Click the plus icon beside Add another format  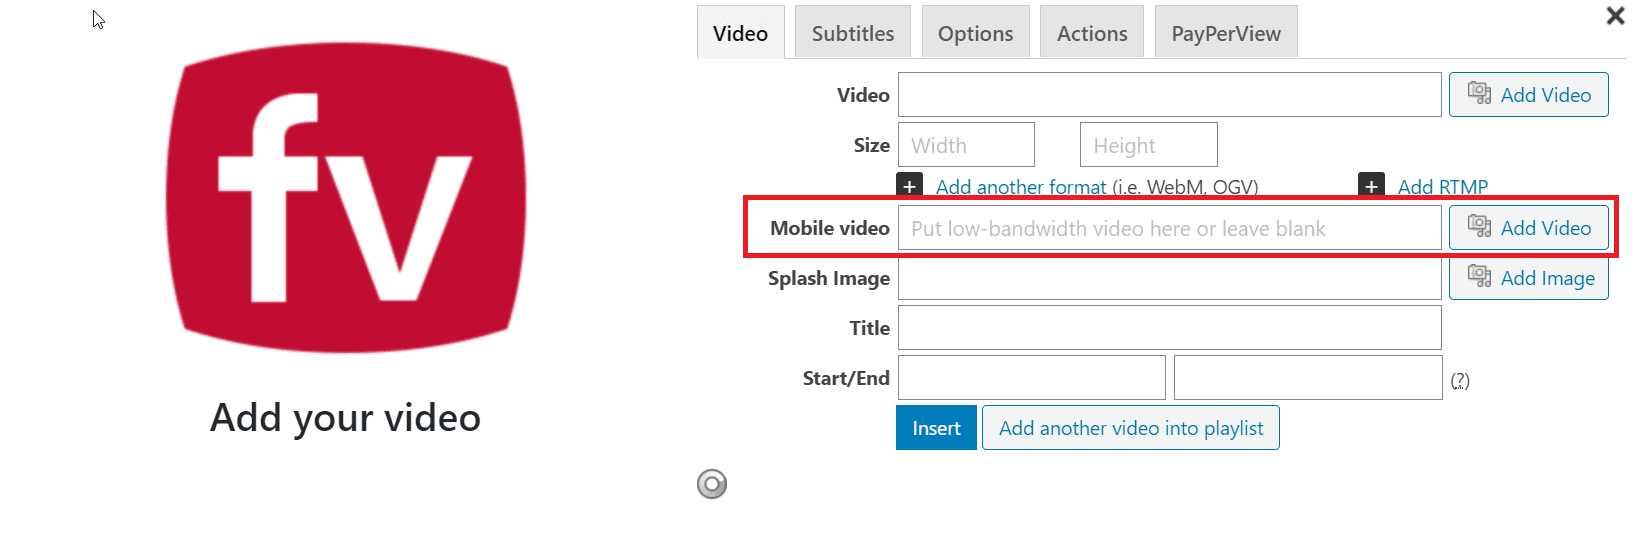click(x=909, y=186)
